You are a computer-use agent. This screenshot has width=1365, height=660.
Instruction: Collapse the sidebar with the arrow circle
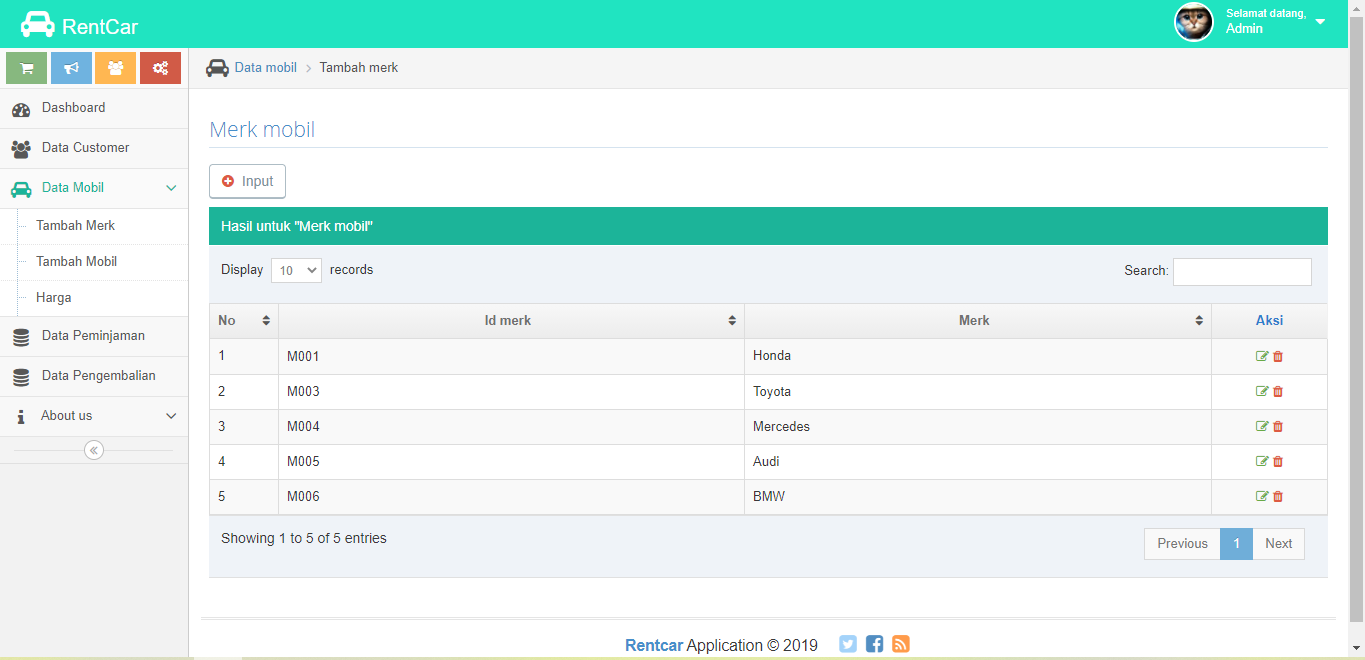93,450
